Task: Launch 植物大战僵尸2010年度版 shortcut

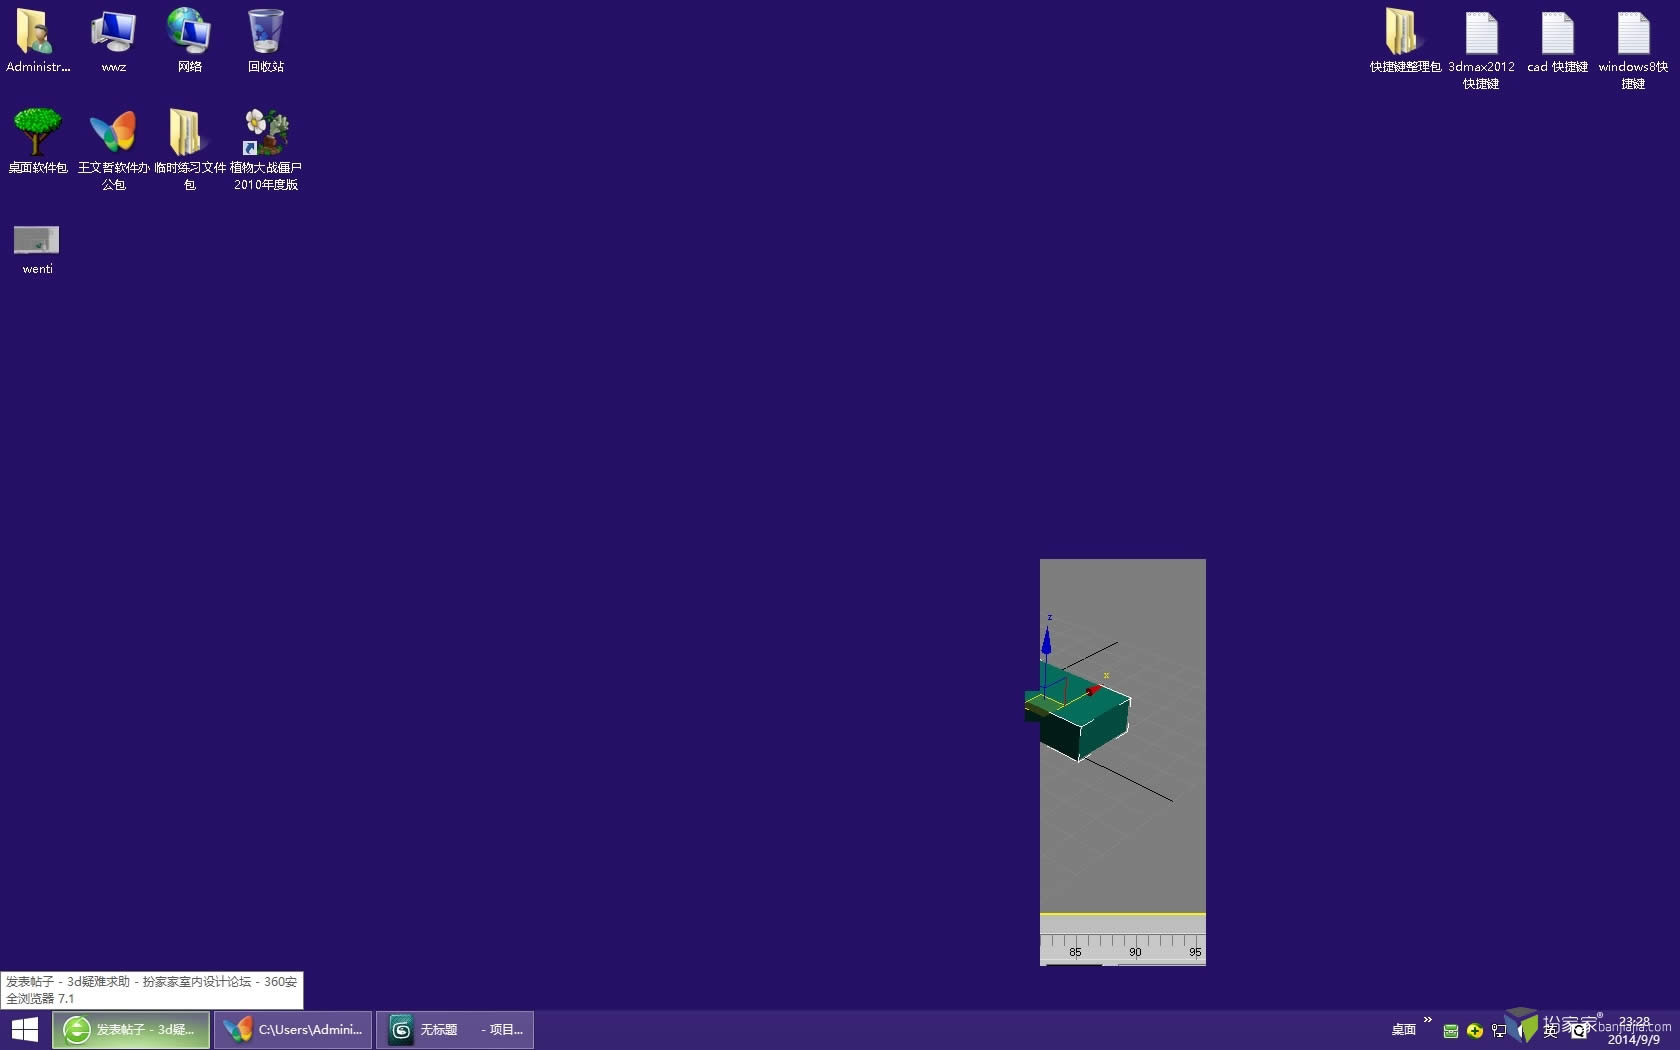Action: pos(264,130)
